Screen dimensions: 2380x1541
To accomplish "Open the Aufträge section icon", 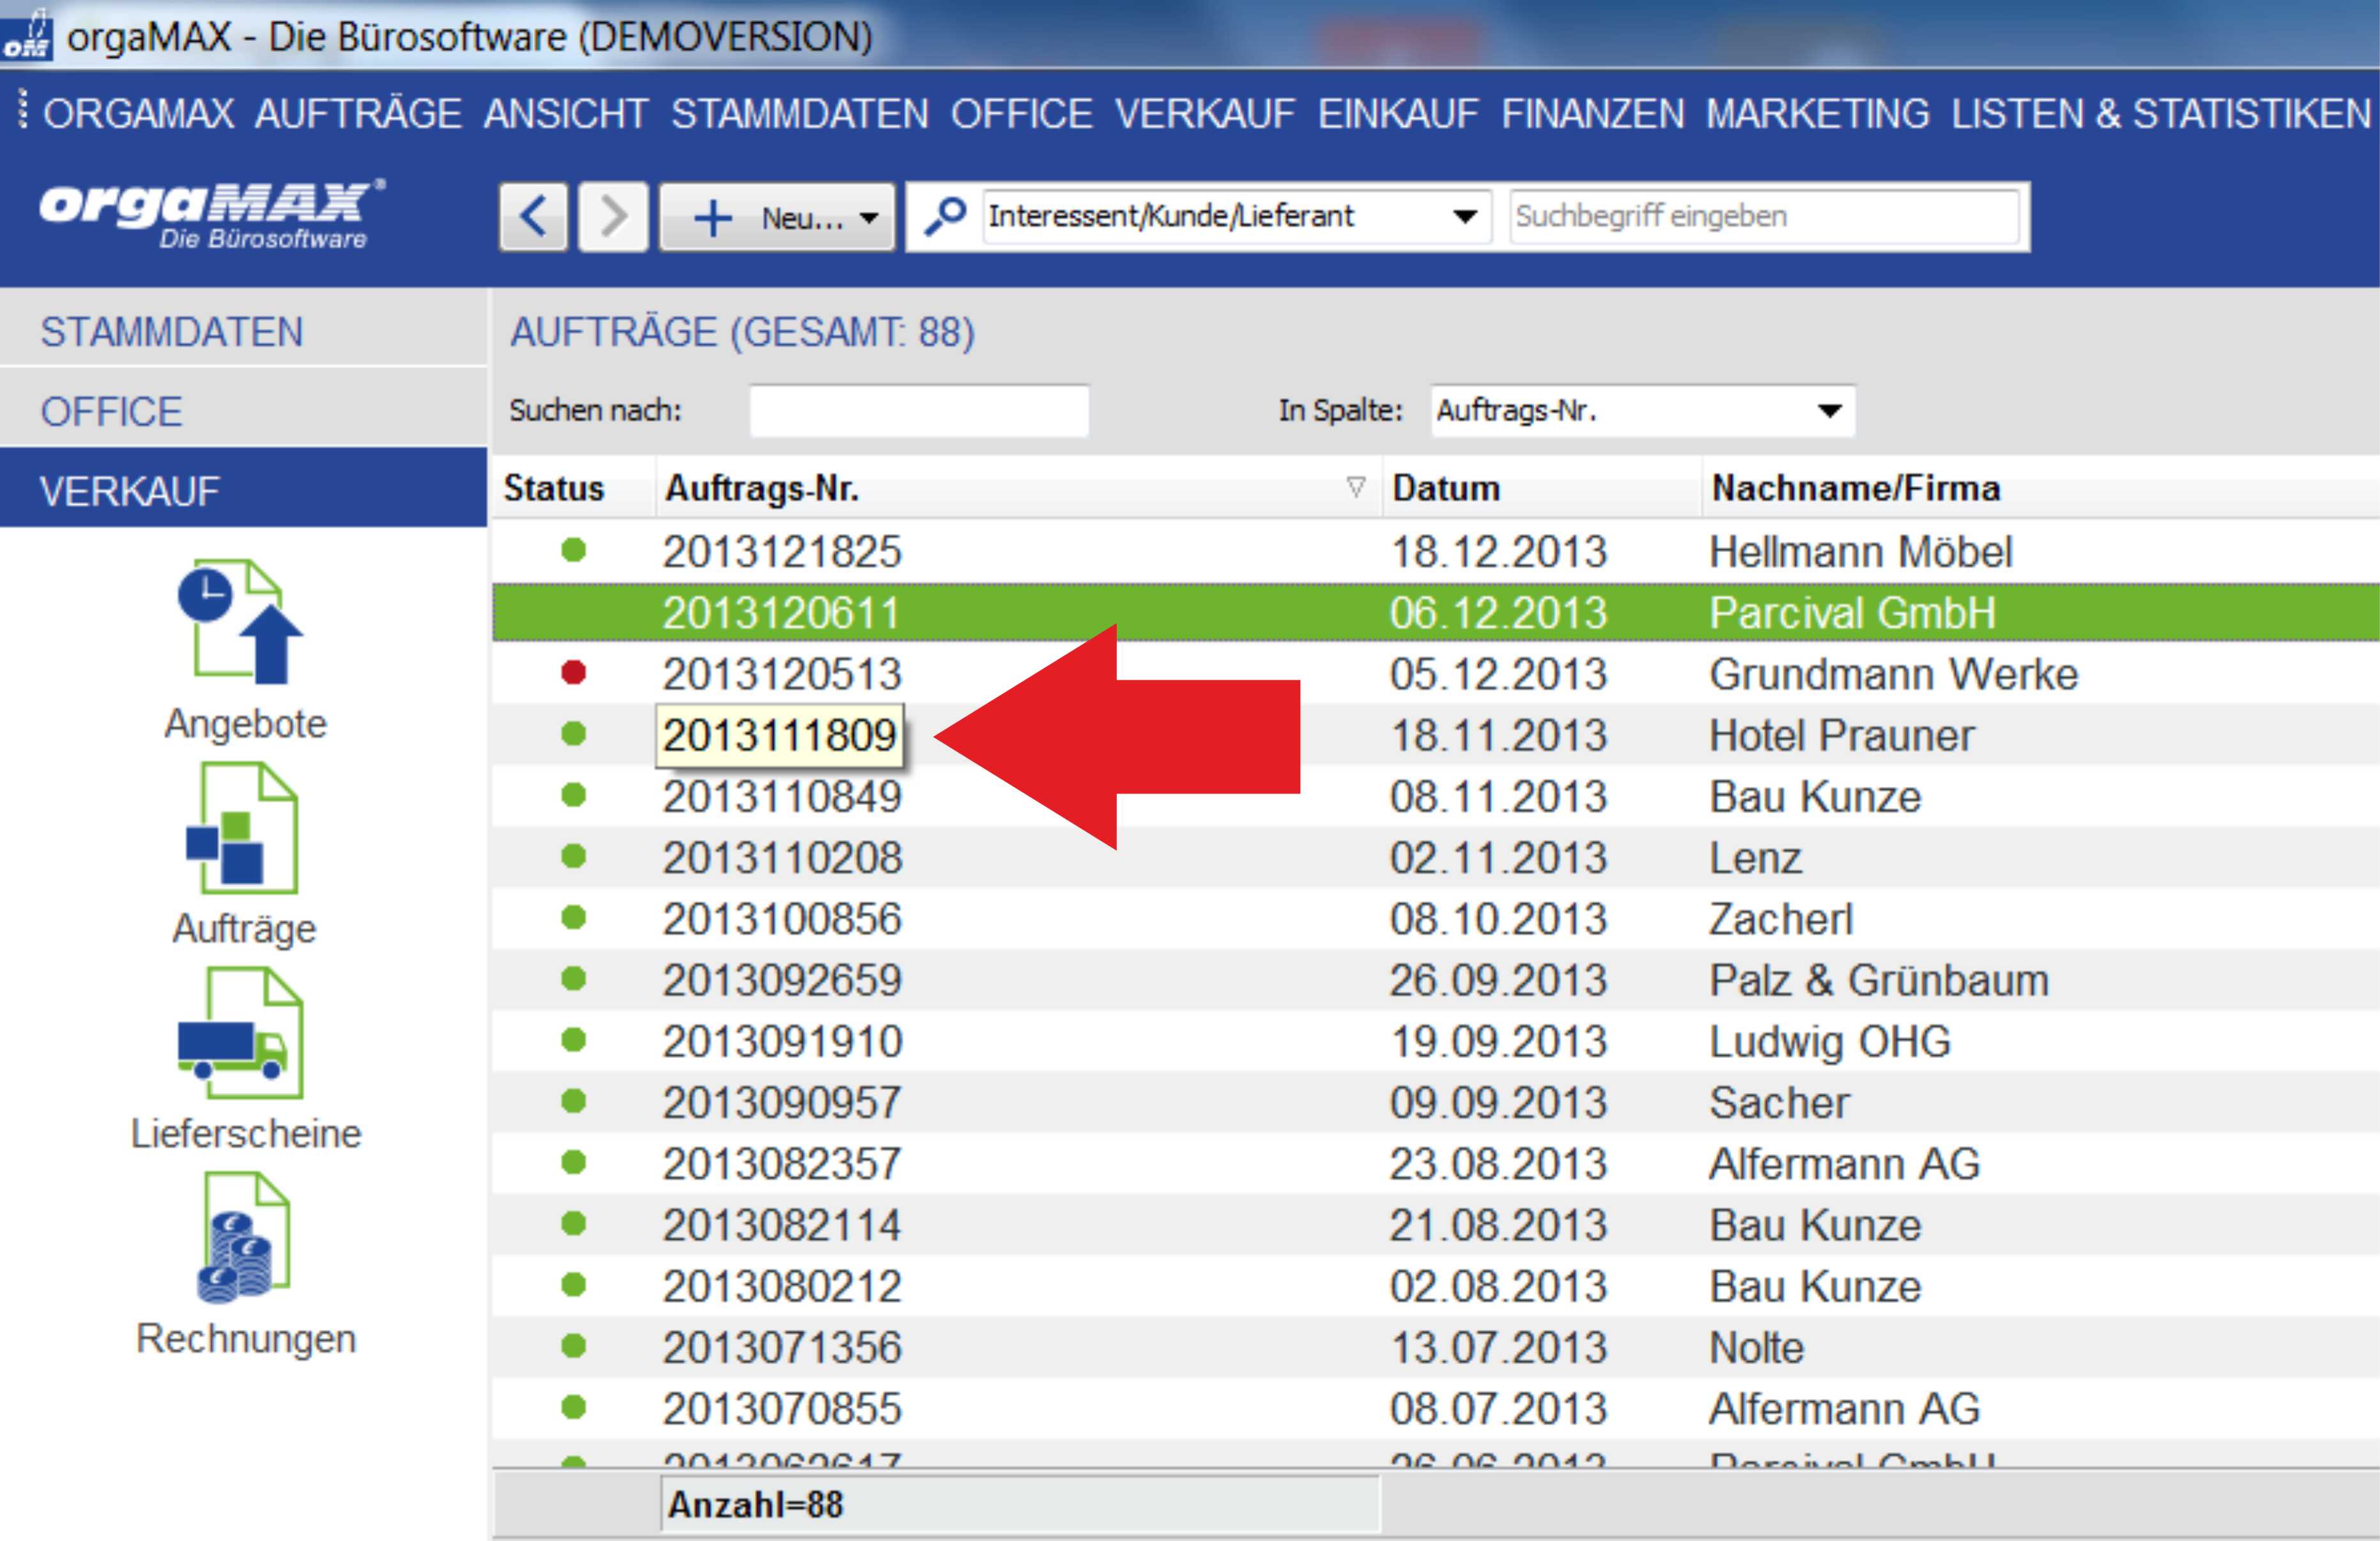I will click(243, 827).
